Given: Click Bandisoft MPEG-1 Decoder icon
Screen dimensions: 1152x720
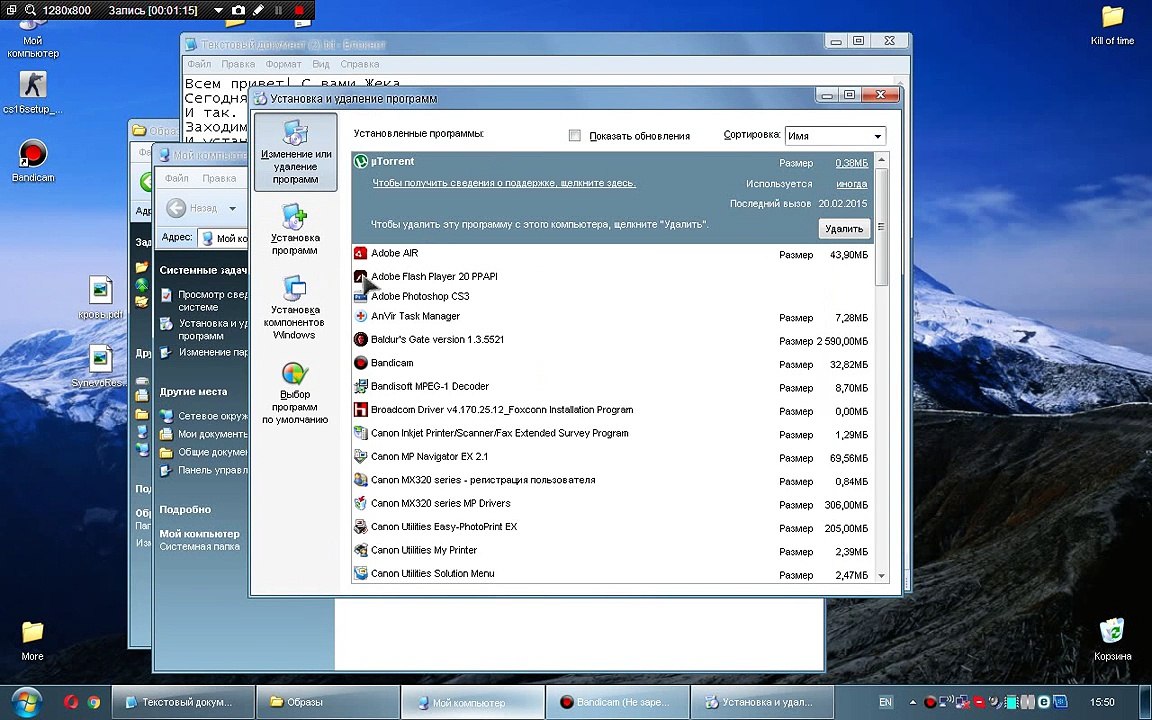Looking at the screenshot, I should [361, 386].
